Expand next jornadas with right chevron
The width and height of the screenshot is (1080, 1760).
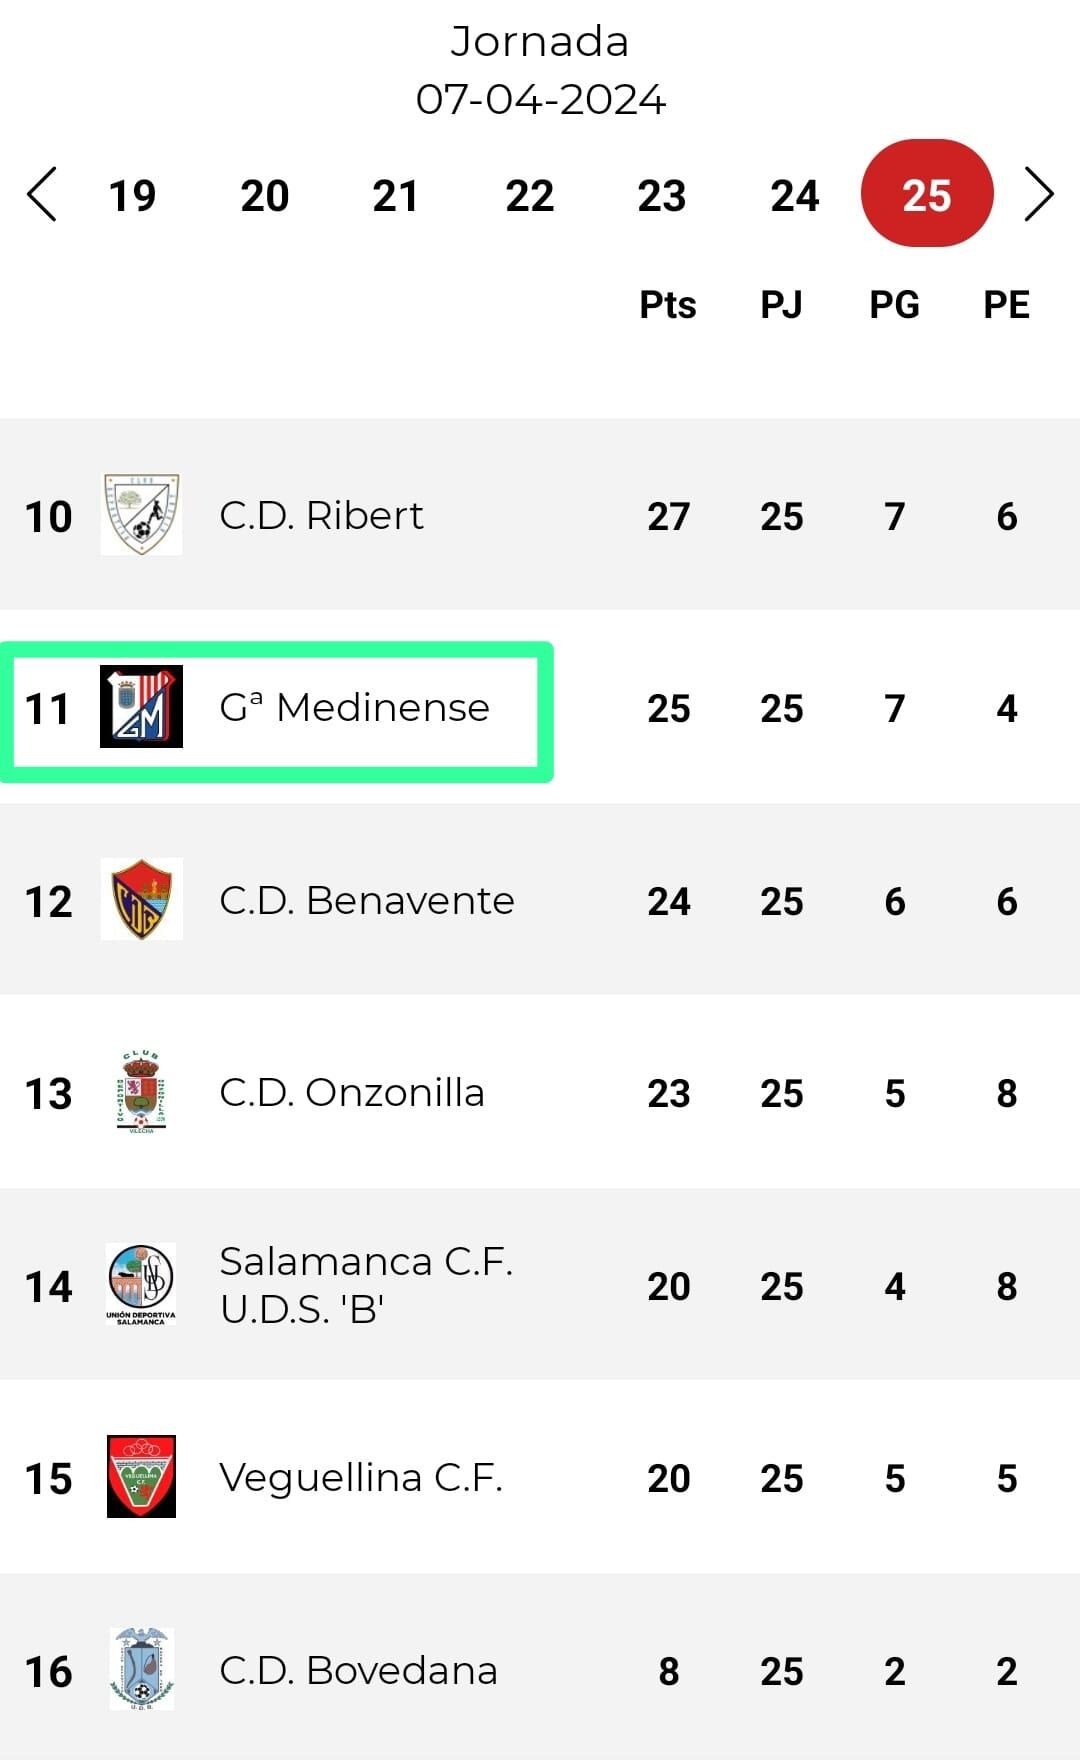pos(1042,195)
